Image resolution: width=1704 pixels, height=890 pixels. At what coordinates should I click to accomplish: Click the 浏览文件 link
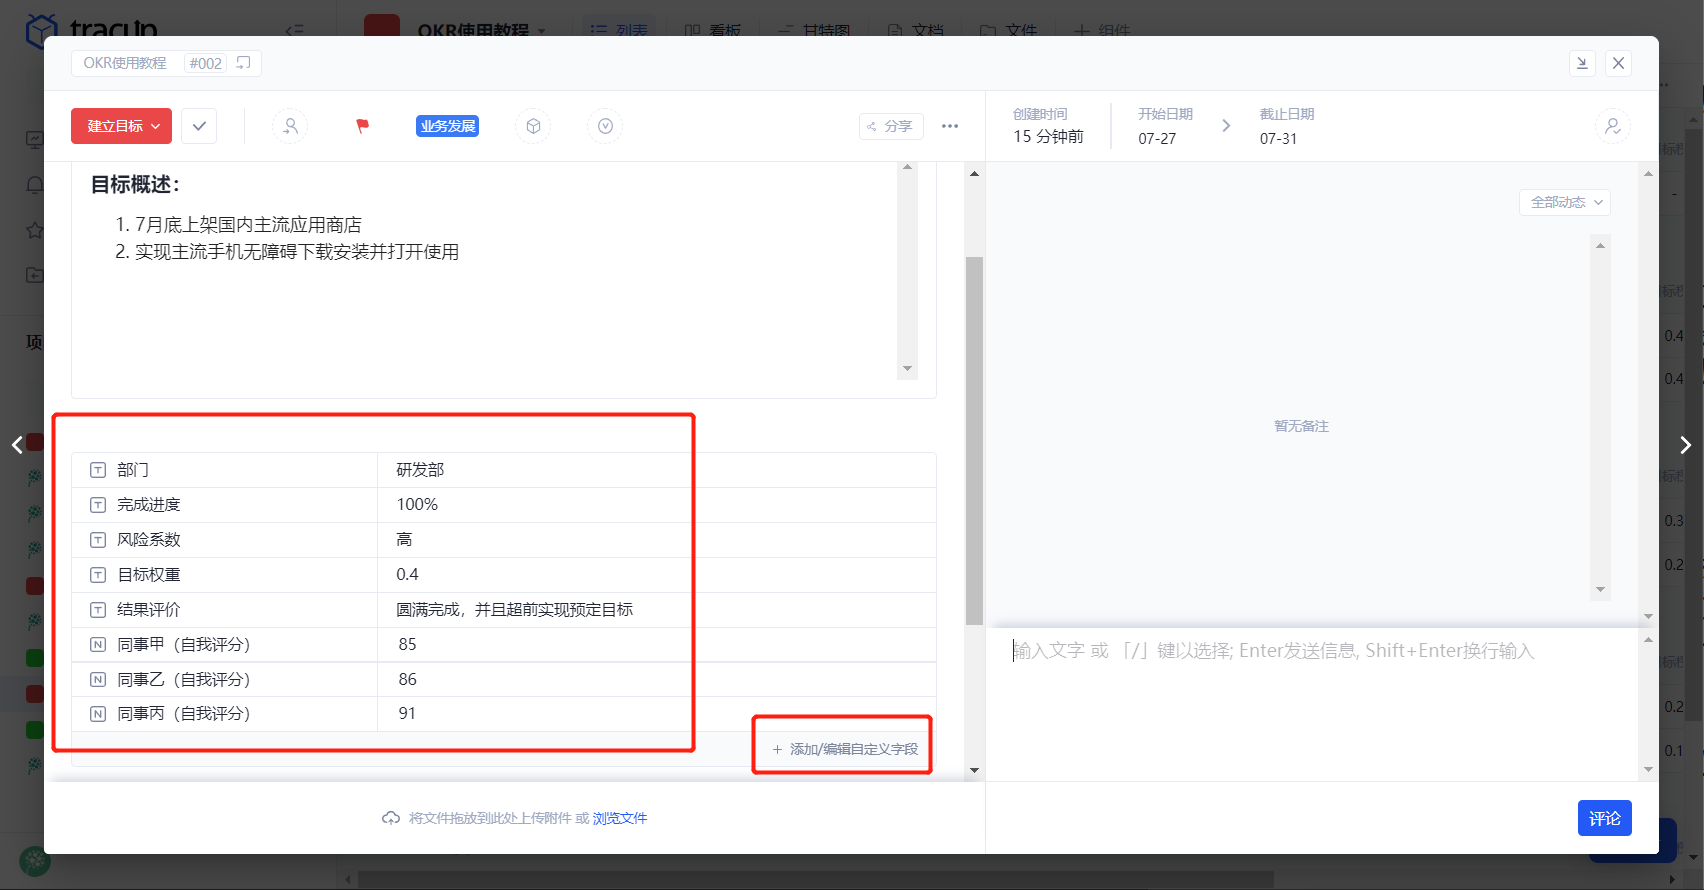(x=620, y=818)
